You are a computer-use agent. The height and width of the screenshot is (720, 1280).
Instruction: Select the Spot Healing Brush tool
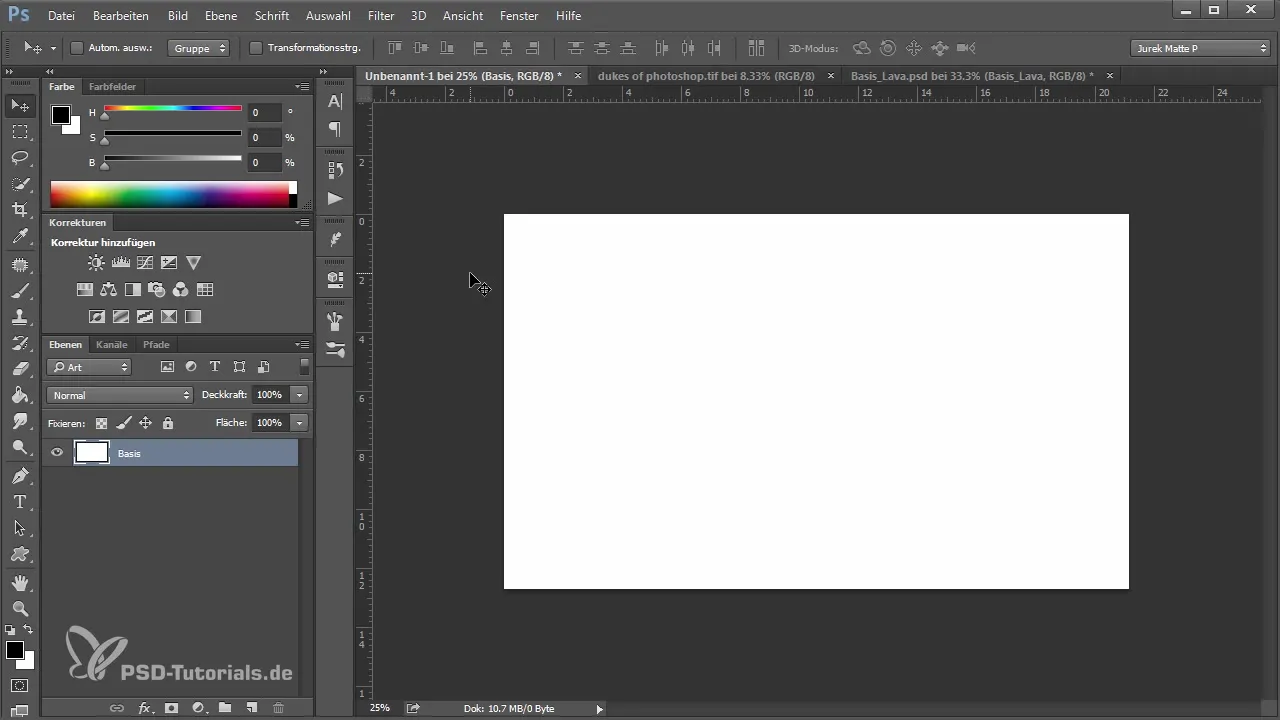[20, 265]
